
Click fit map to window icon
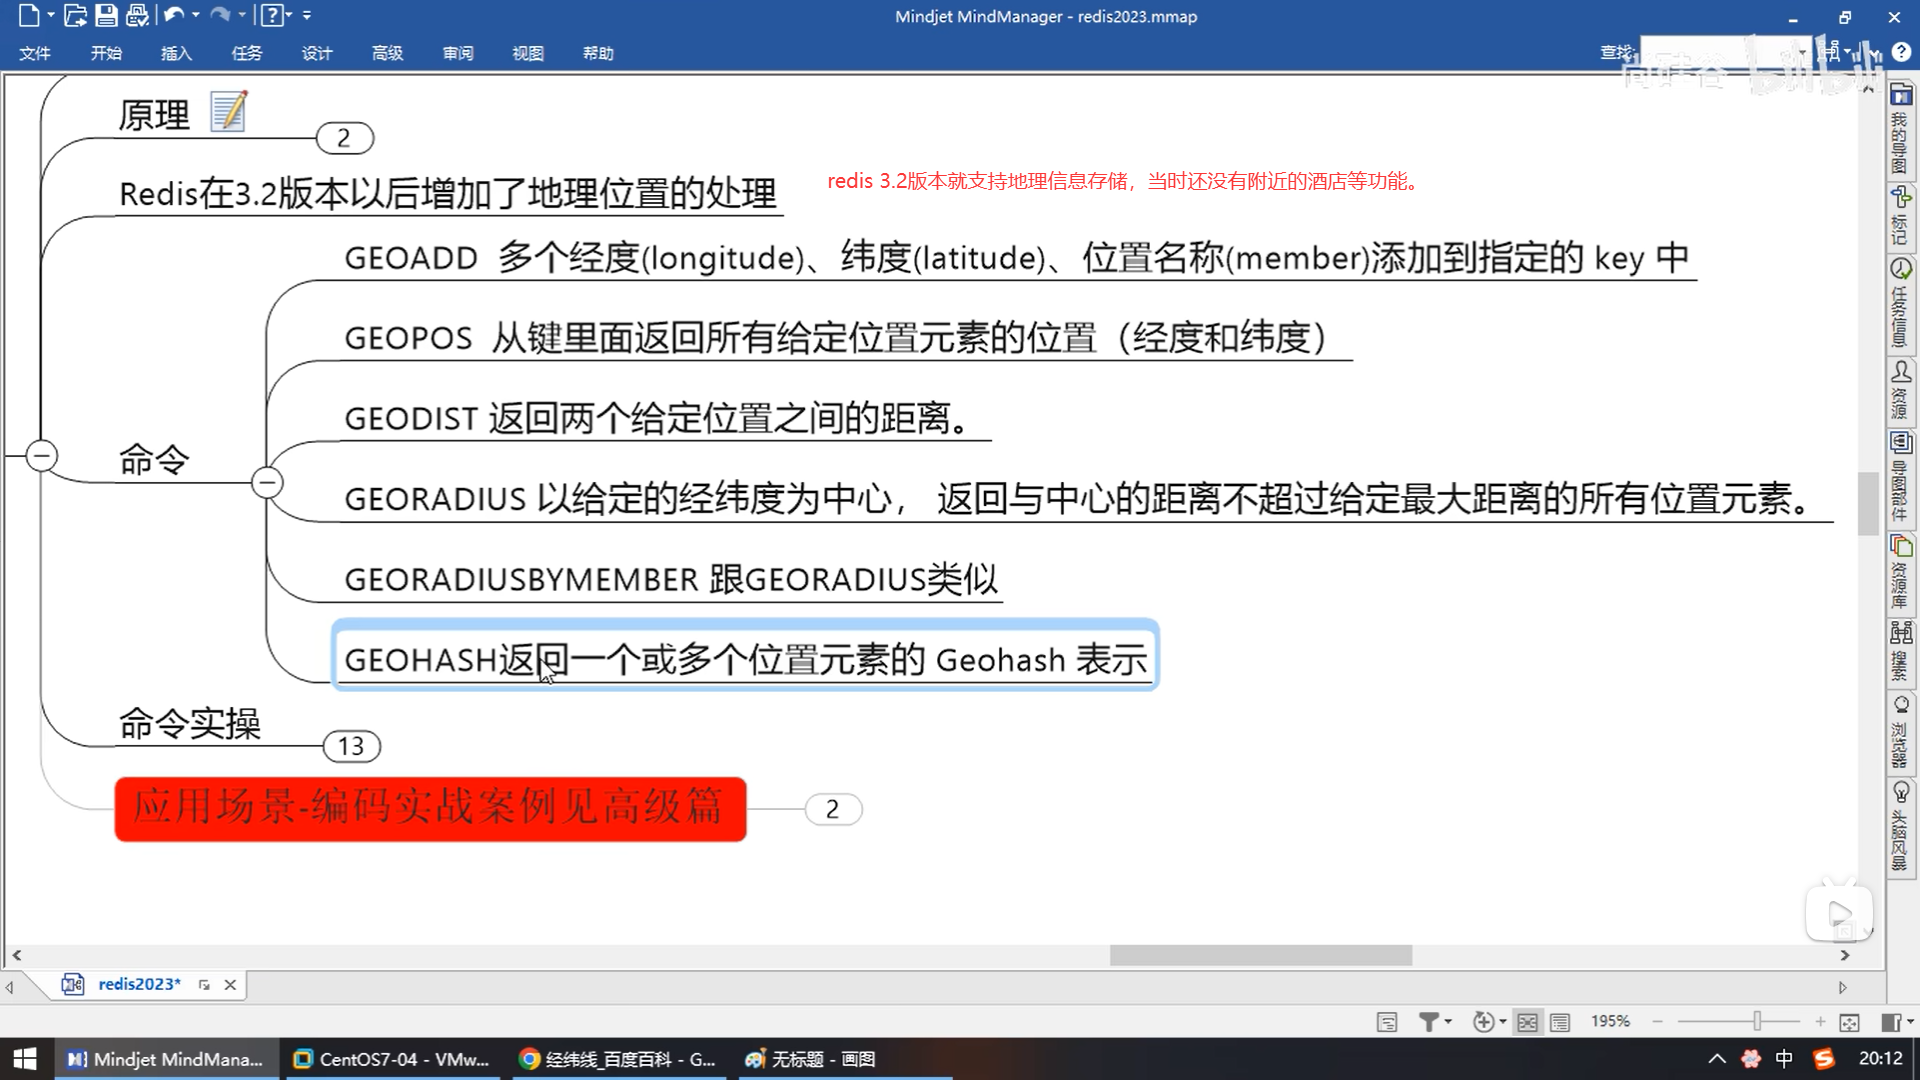[x=1849, y=1021]
